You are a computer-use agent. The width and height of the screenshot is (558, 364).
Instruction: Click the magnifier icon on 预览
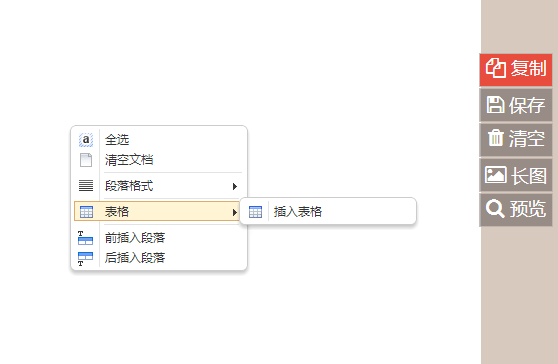click(495, 209)
